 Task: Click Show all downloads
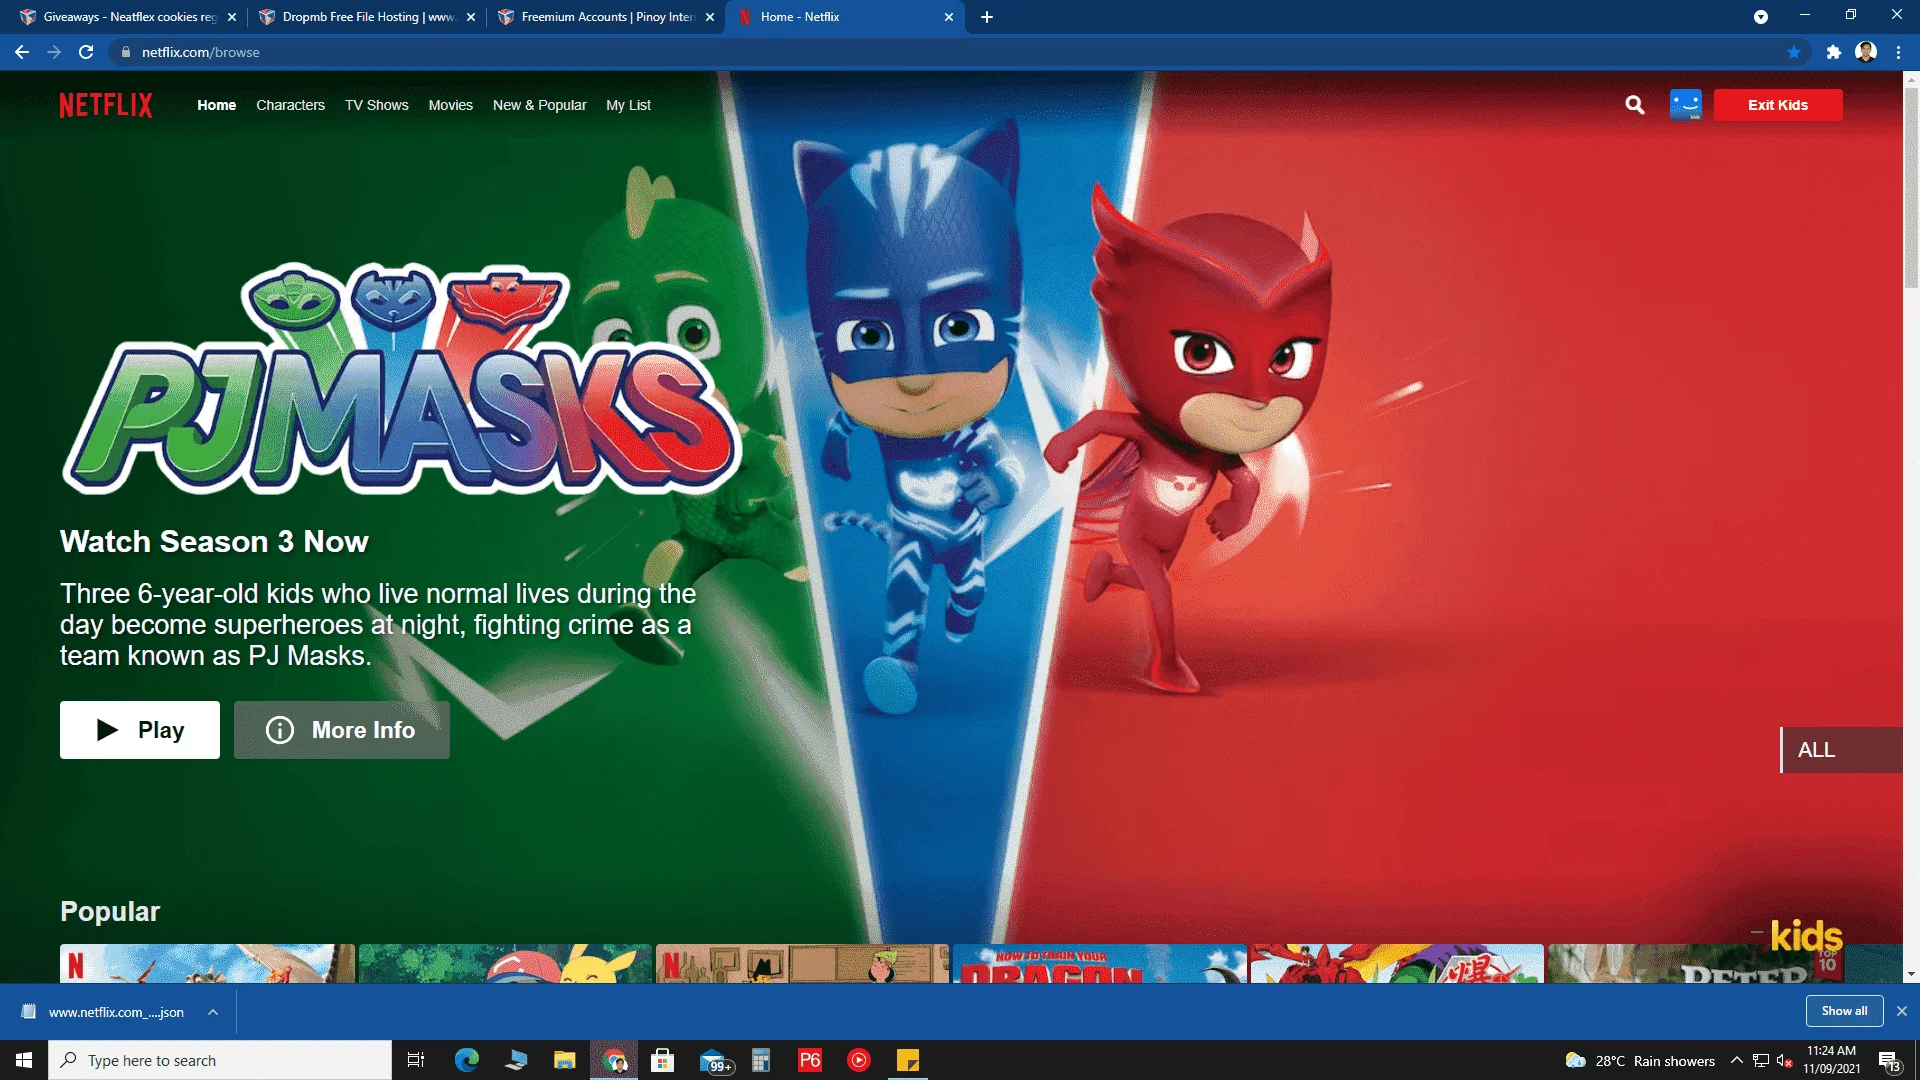[1844, 1011]
